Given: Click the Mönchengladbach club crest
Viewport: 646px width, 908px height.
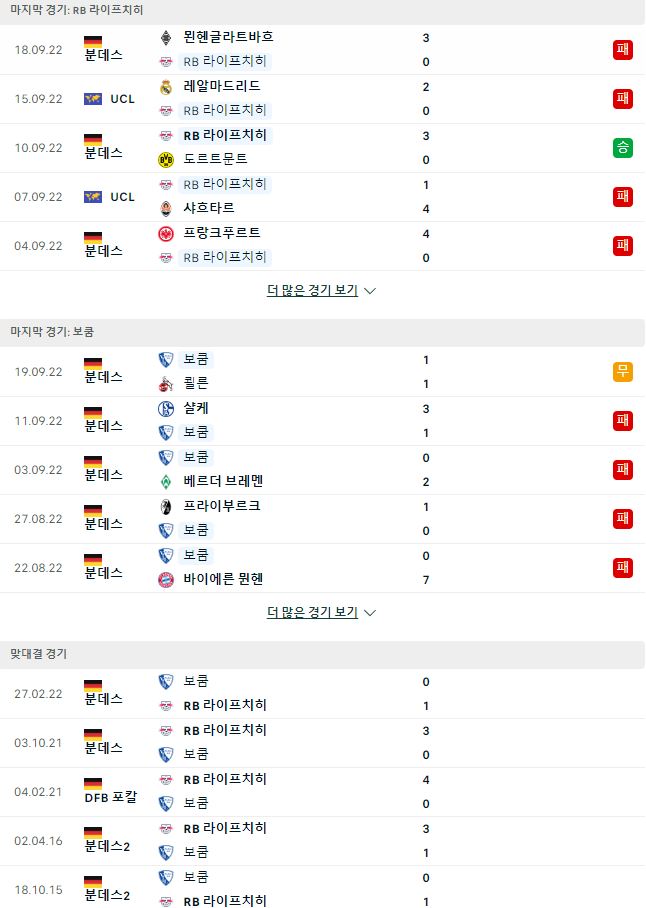Looking at the screenshot, I should [x=166, y=38].
